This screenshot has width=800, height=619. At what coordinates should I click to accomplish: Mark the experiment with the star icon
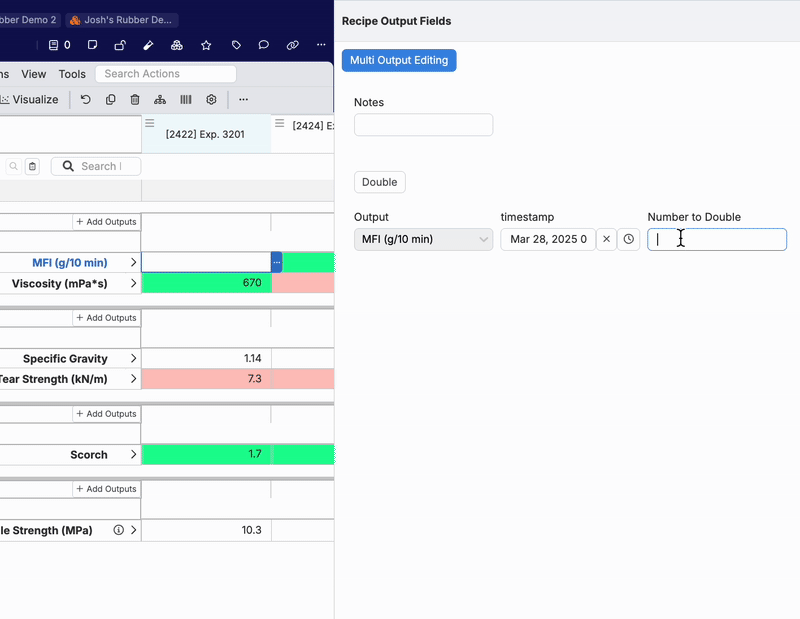coord(206,45)
